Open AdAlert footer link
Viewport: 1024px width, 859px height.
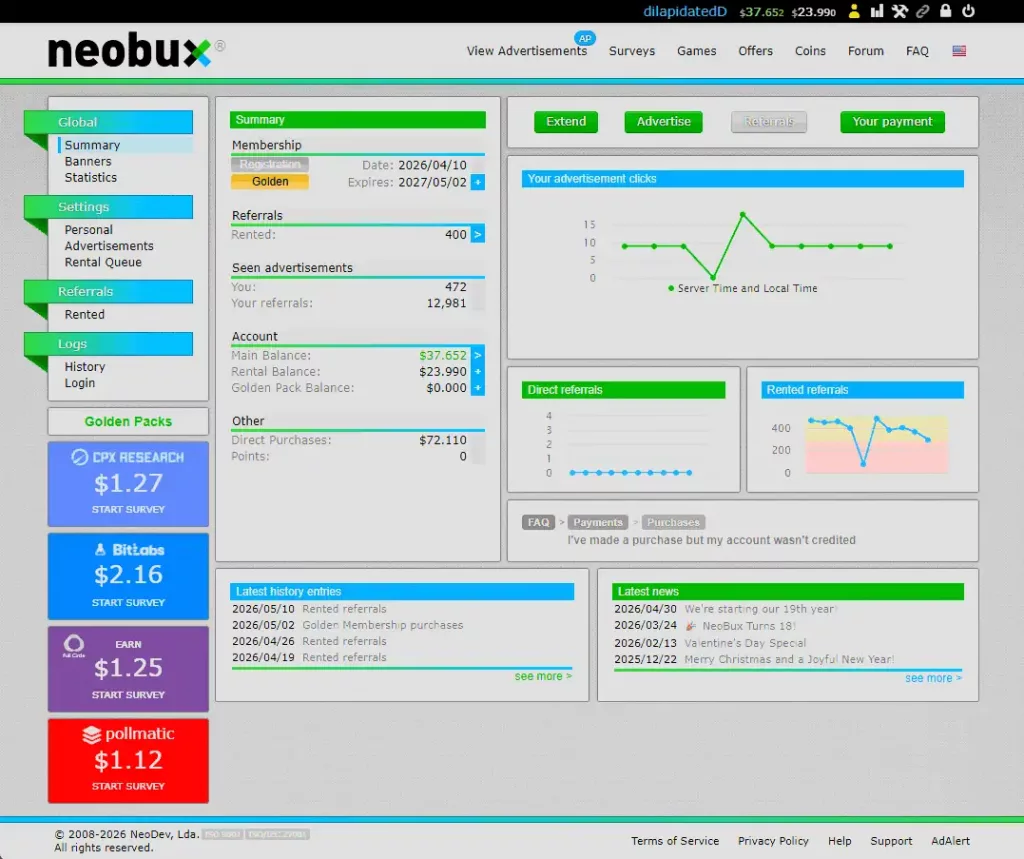[950, 841]
